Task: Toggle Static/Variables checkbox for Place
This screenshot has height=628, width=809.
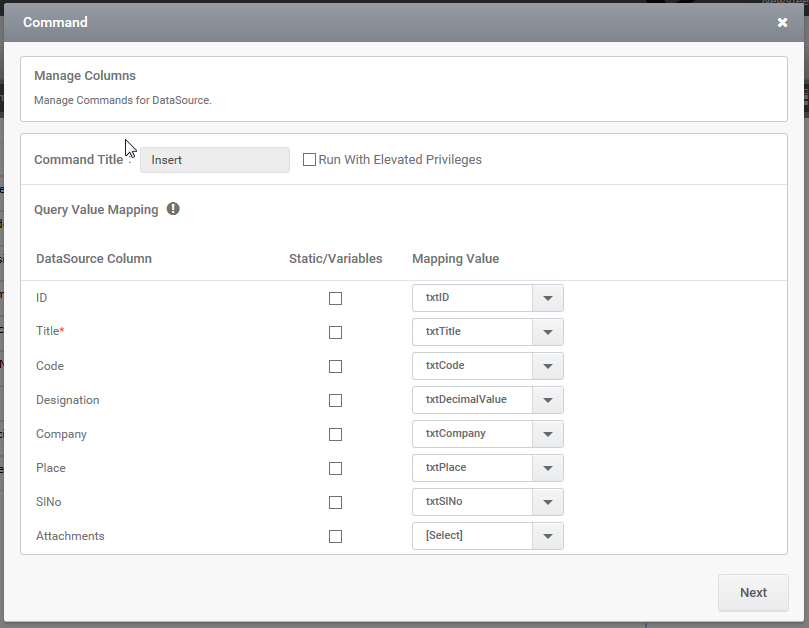Action: [x=335, y=469]
